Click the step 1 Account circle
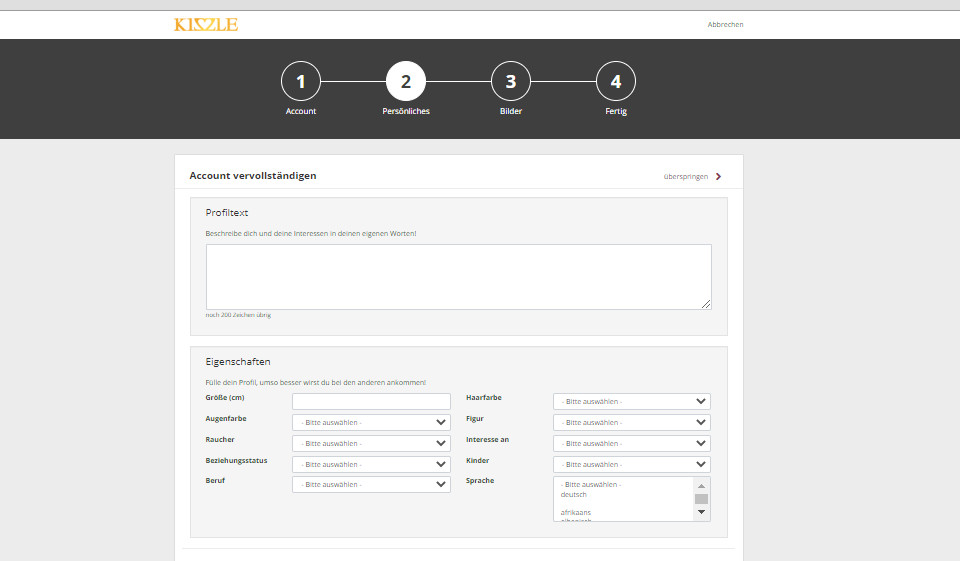Screen dimensions: 960x561 pyautogui.click(x=301, y=81)
